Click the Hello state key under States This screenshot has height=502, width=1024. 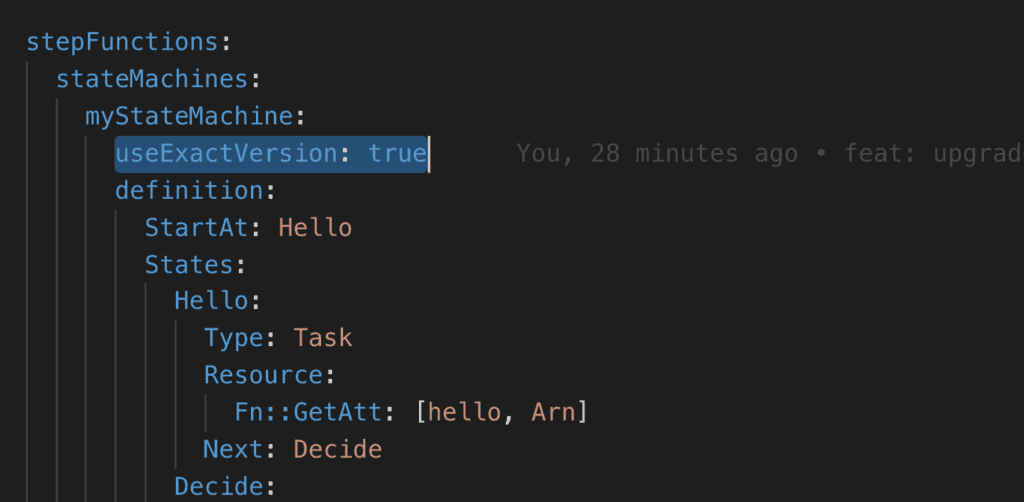pos(210,301)
